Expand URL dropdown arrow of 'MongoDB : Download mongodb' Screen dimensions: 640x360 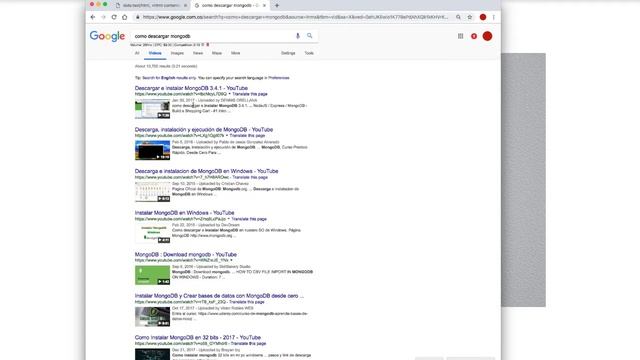[231, 260]
